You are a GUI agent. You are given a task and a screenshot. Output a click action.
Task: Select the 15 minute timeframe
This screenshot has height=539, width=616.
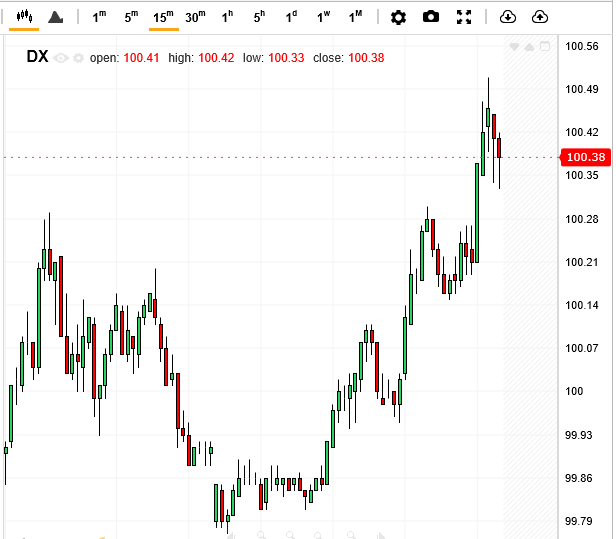163,17
